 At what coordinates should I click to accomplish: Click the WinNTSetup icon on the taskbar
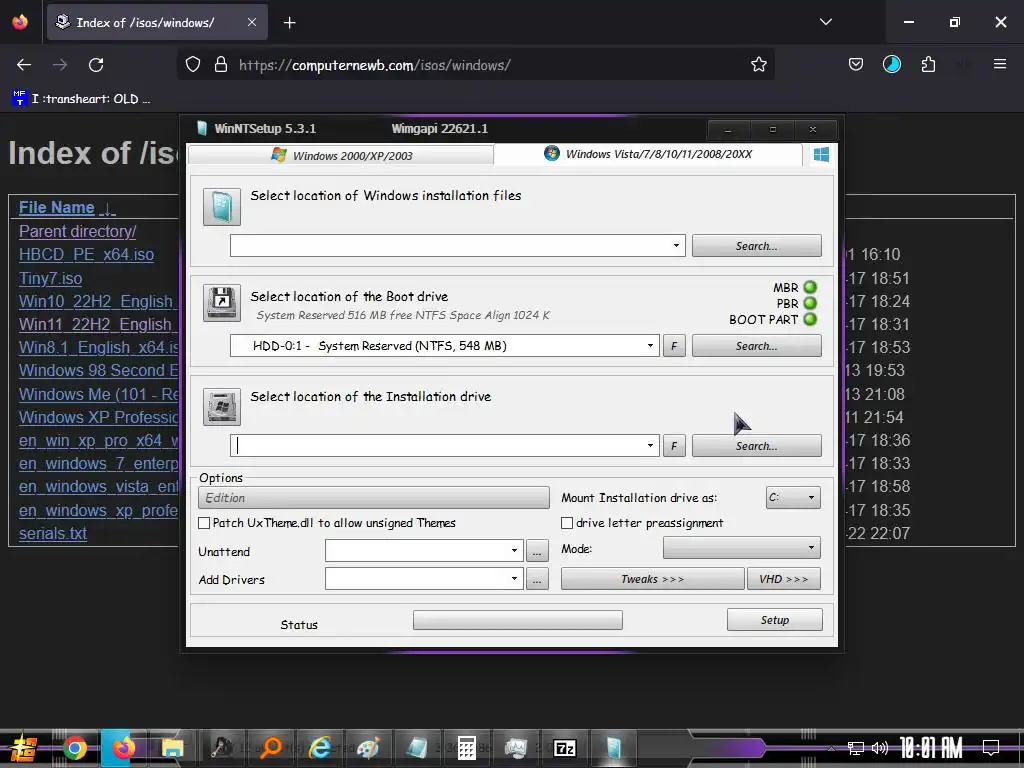613,748
